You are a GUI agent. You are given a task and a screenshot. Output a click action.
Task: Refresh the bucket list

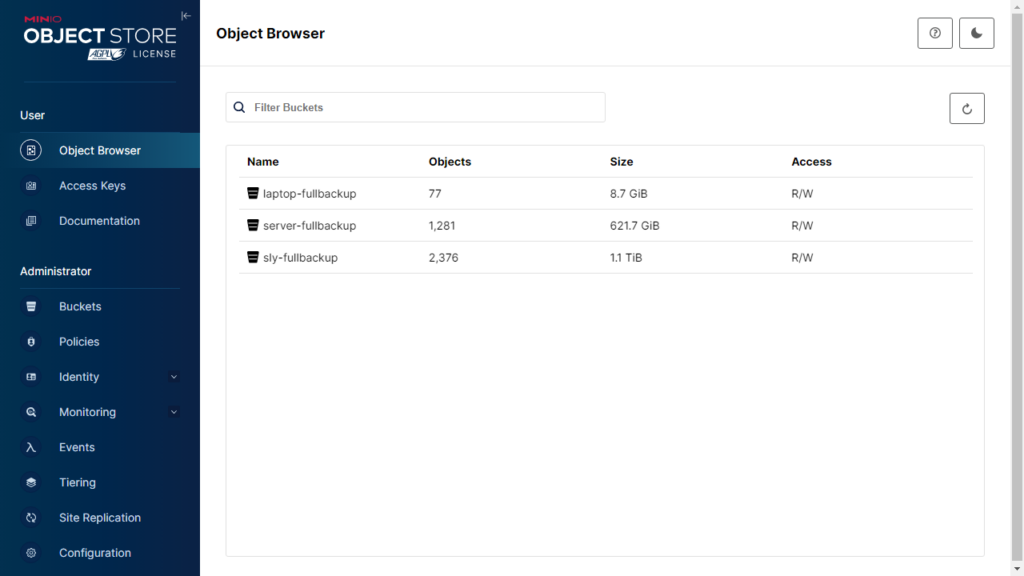tap(967, 108)
